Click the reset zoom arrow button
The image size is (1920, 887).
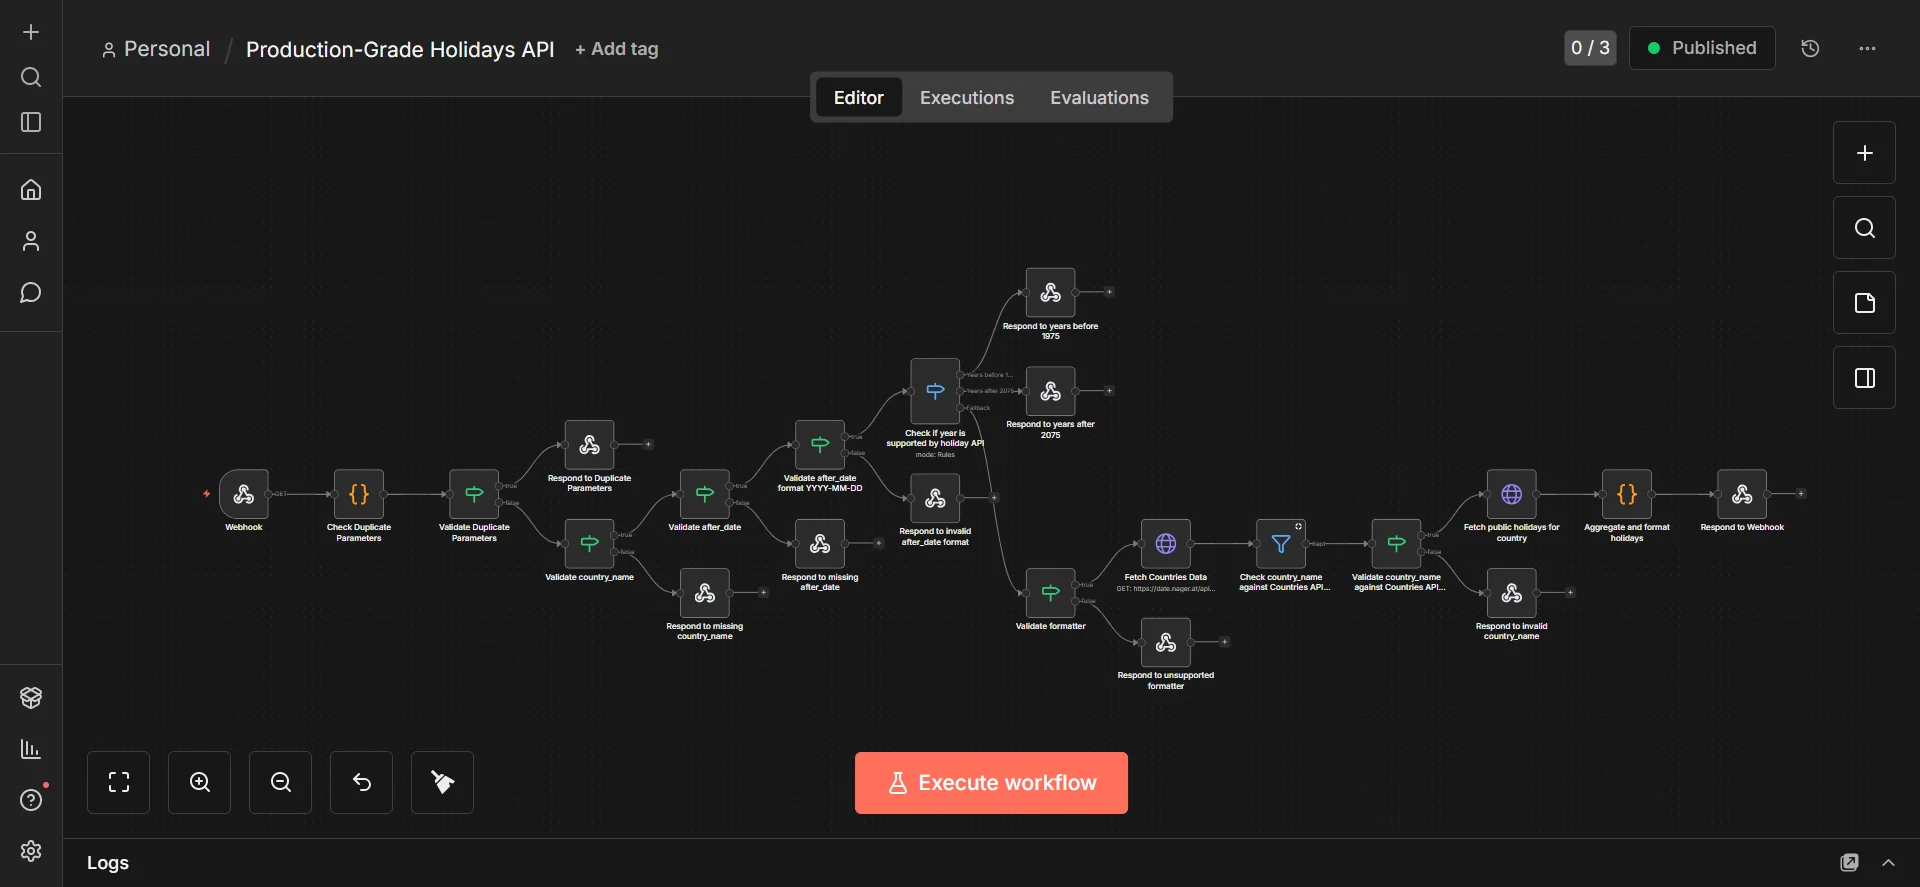[362, 782]
